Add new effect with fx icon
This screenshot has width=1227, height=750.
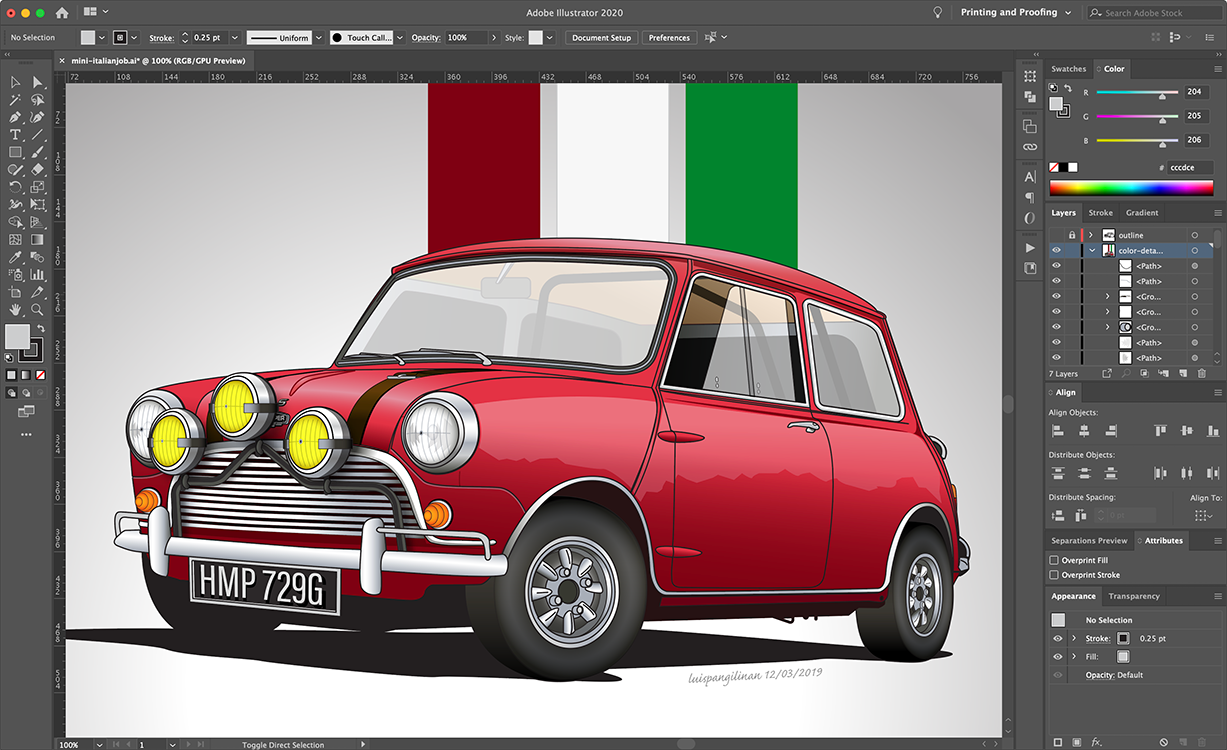point(1097,742)
